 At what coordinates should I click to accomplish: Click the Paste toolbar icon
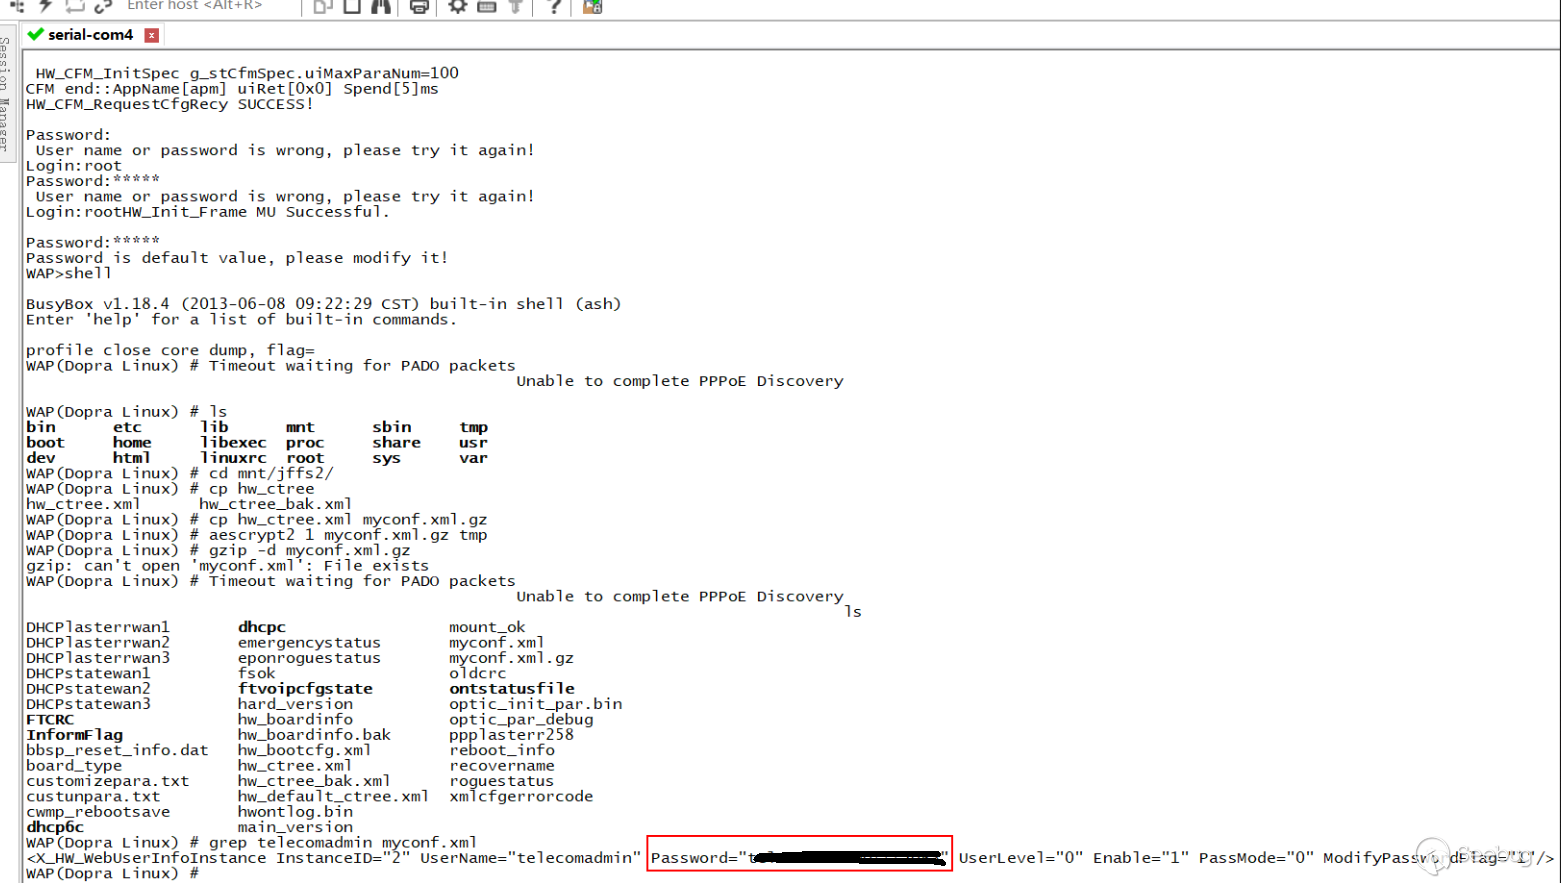pyautogui.click(x=352, y=6)
